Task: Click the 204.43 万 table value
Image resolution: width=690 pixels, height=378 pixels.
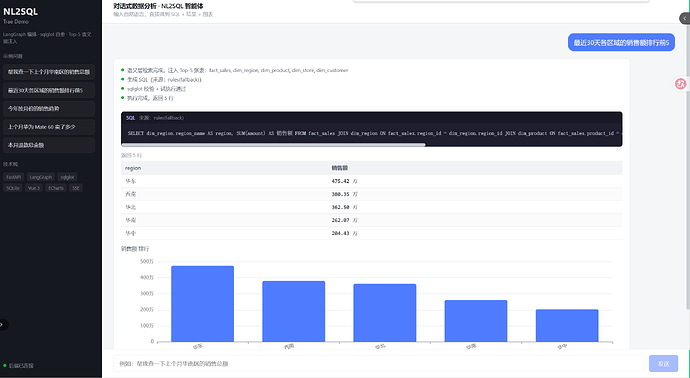Action: click(x=345, y=233)
